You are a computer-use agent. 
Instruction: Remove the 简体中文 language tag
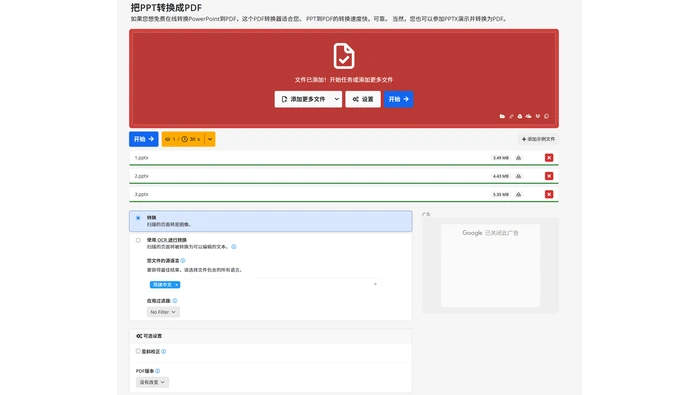(x=177, y=285)
